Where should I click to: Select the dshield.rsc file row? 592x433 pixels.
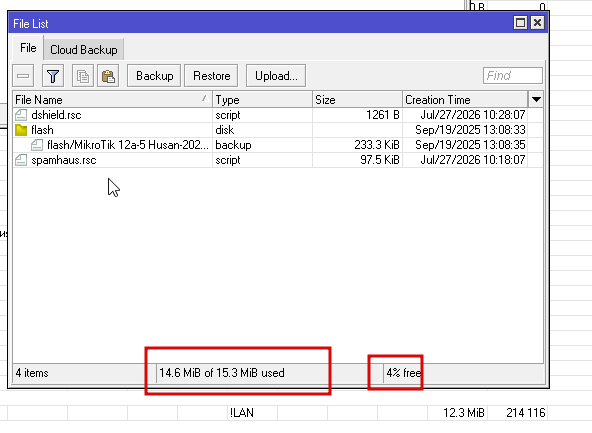click(x=278, y=115)
